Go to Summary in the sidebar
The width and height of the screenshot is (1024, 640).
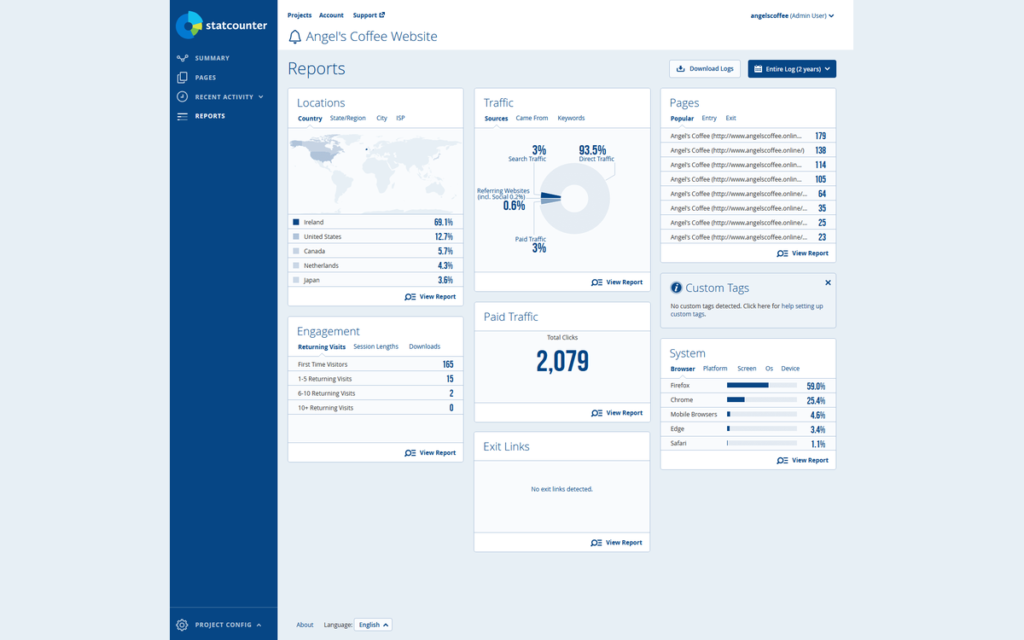point(212,58)
